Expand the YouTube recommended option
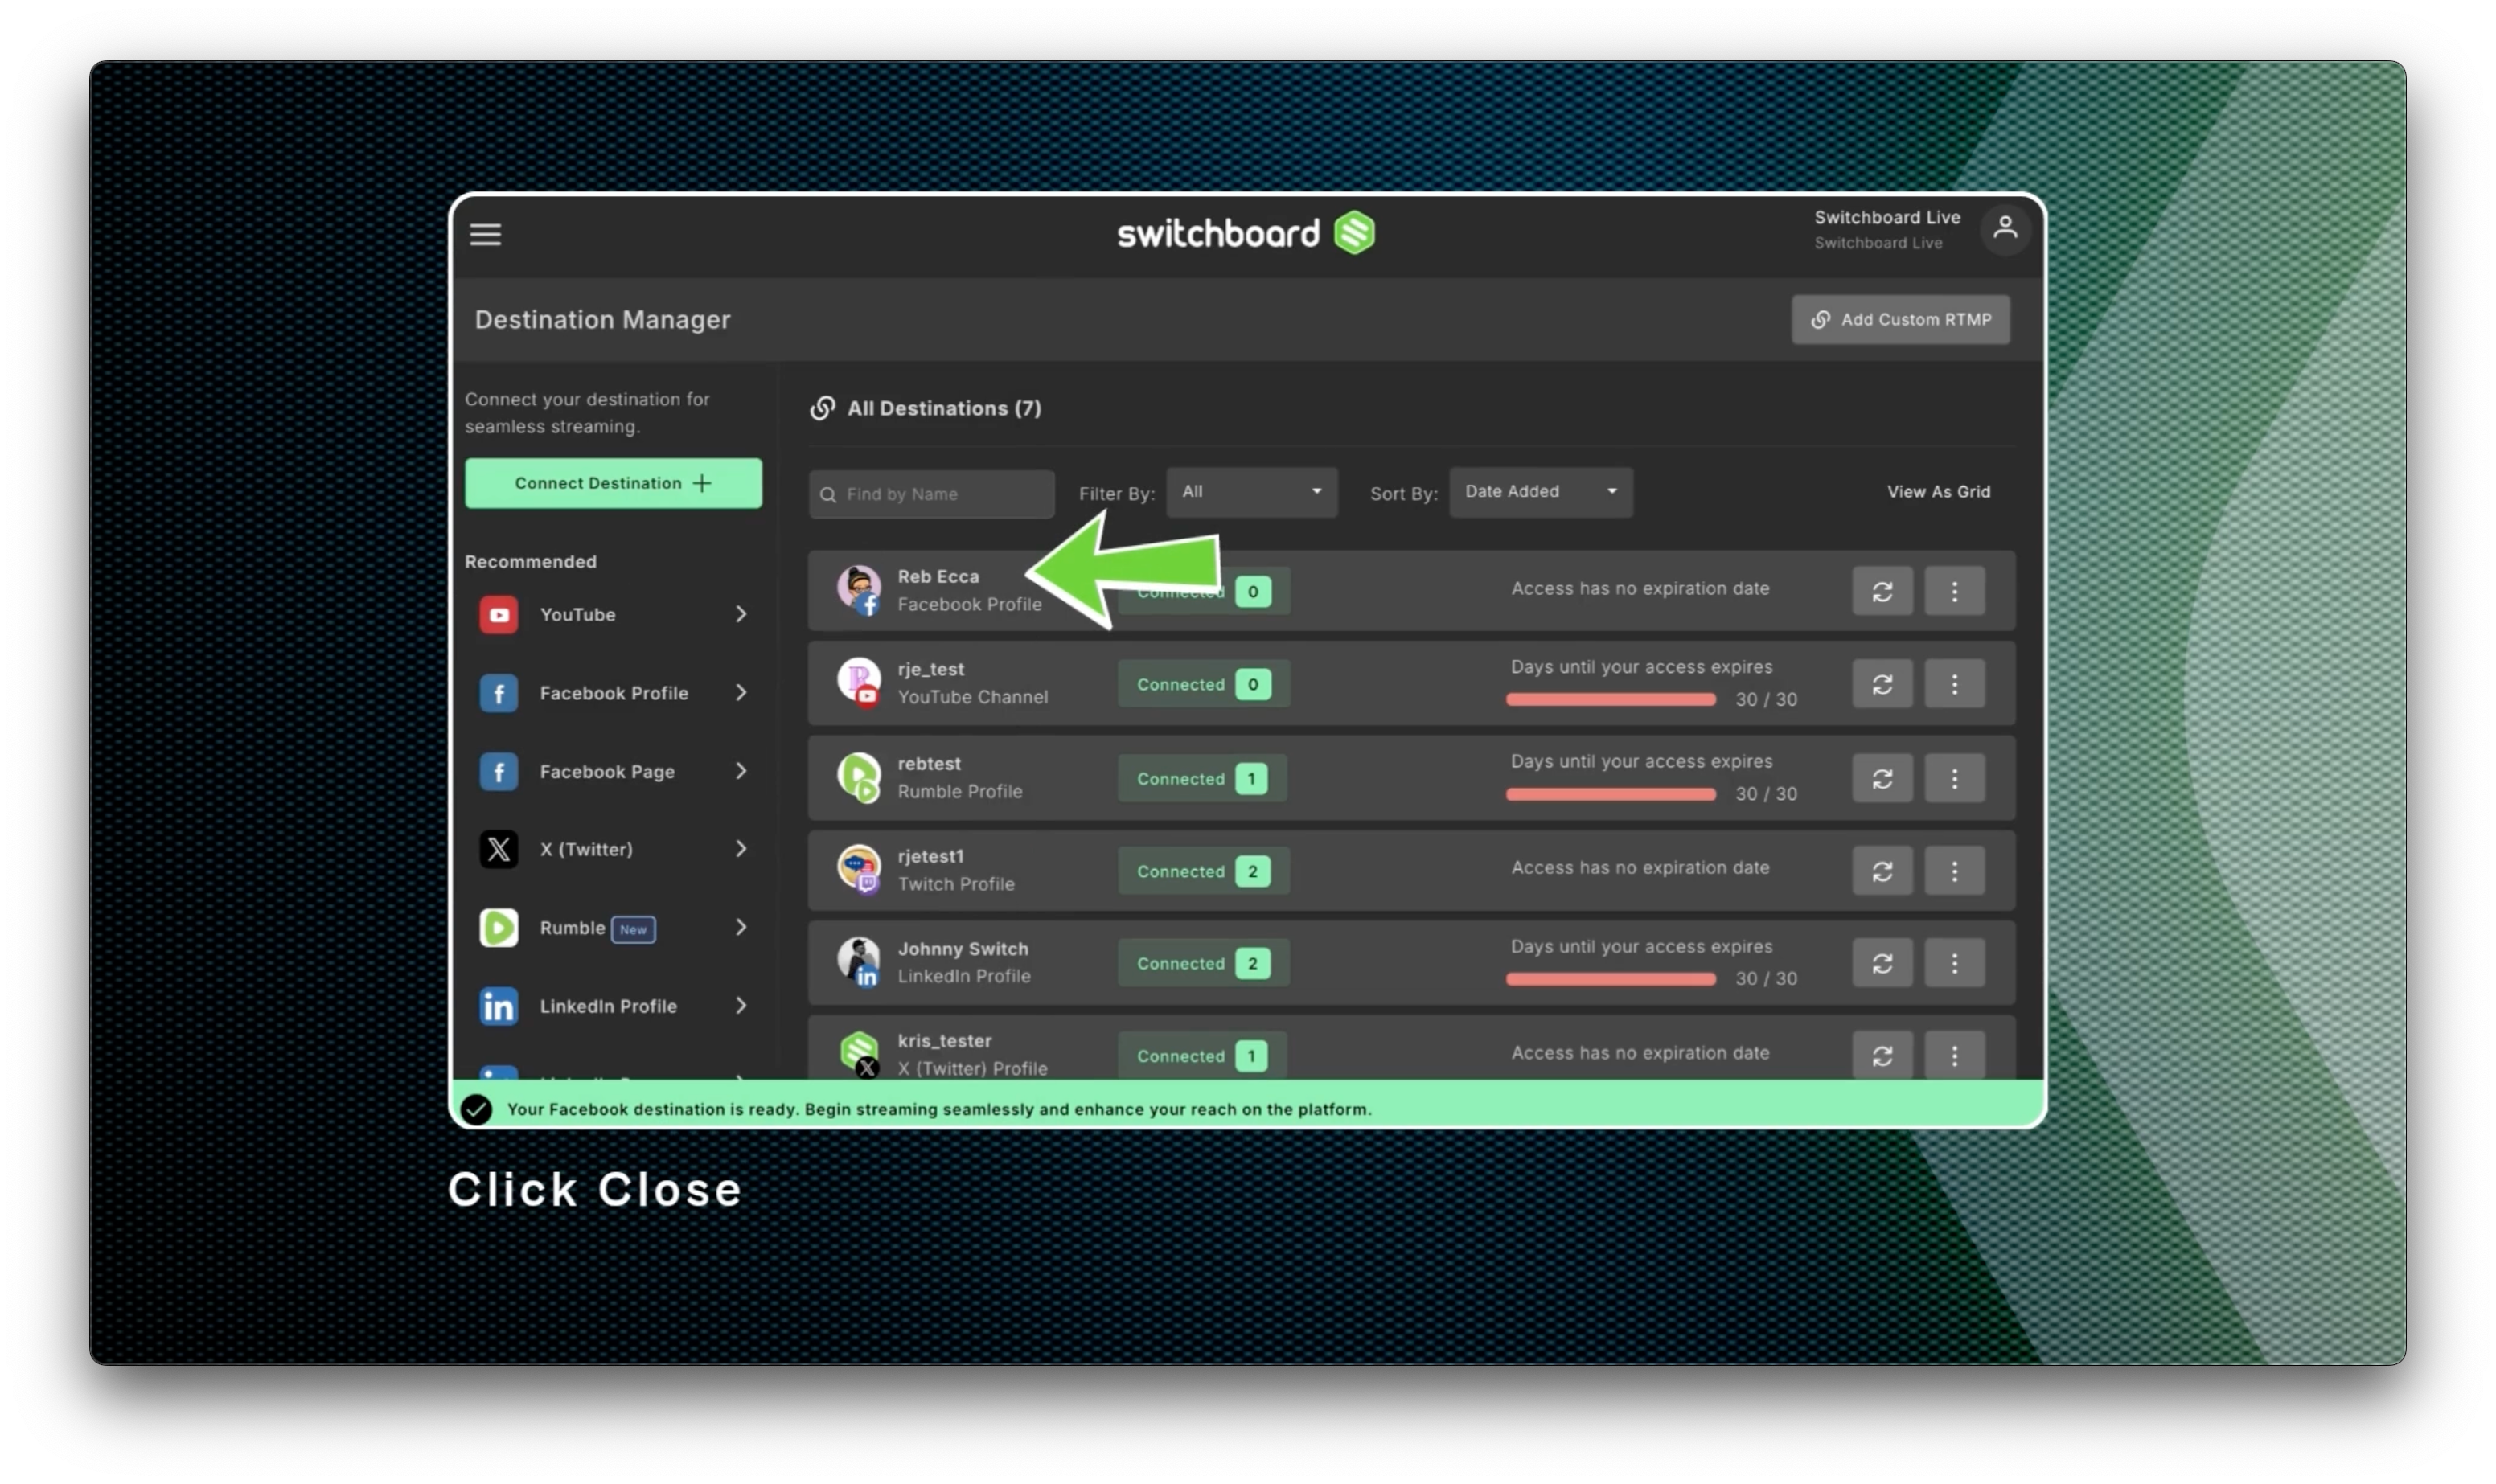Screen dimensions: 2496x1484 (x=741, y=614)
